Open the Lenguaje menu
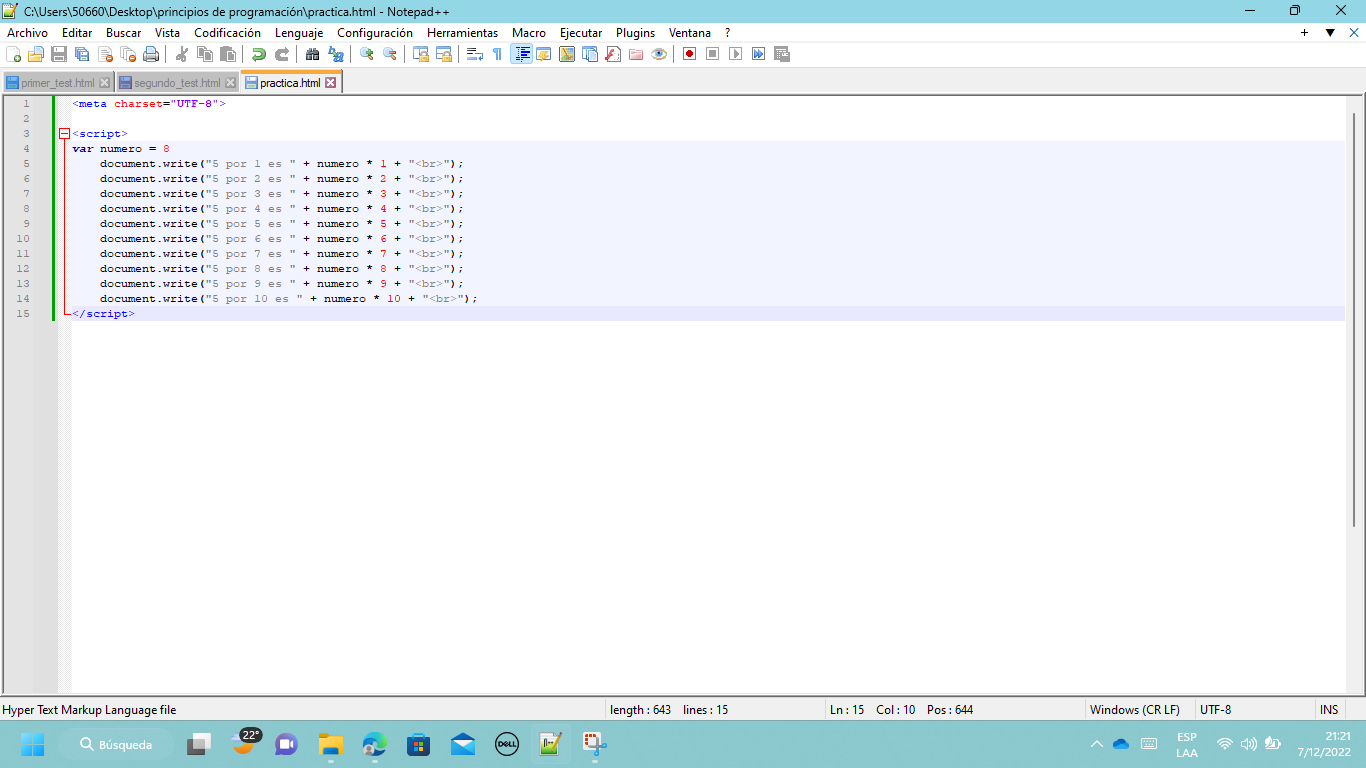This screenshot has width=1366, height=768. point(299,33)
